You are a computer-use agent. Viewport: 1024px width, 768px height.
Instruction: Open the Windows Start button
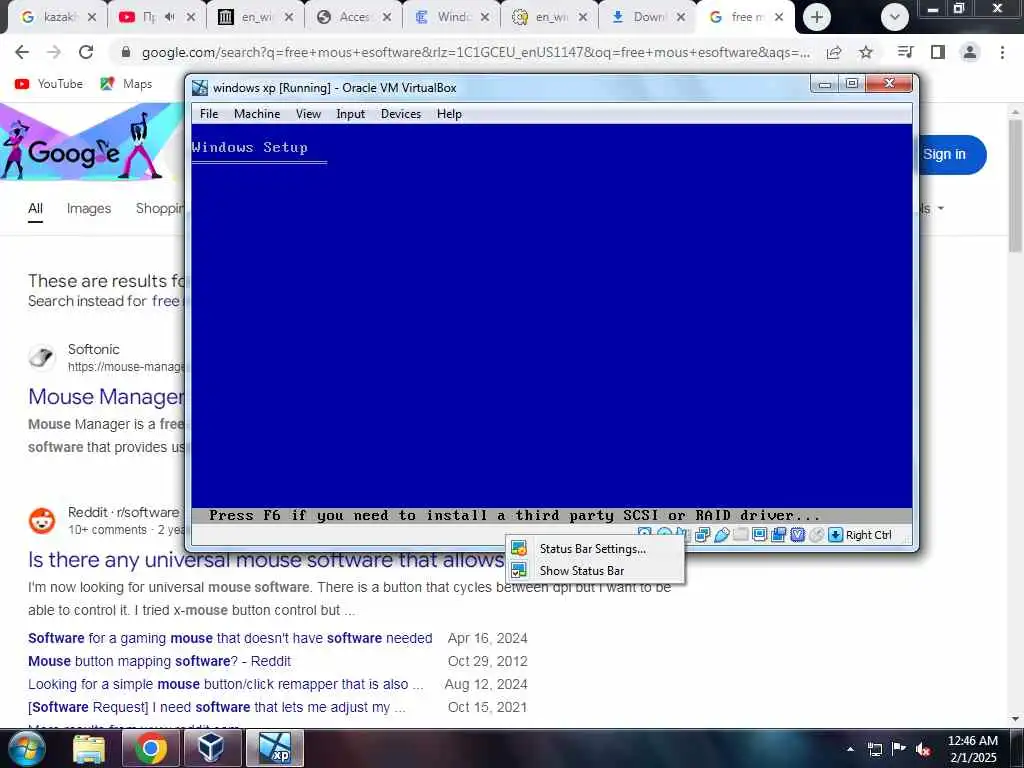coord(27,748)
